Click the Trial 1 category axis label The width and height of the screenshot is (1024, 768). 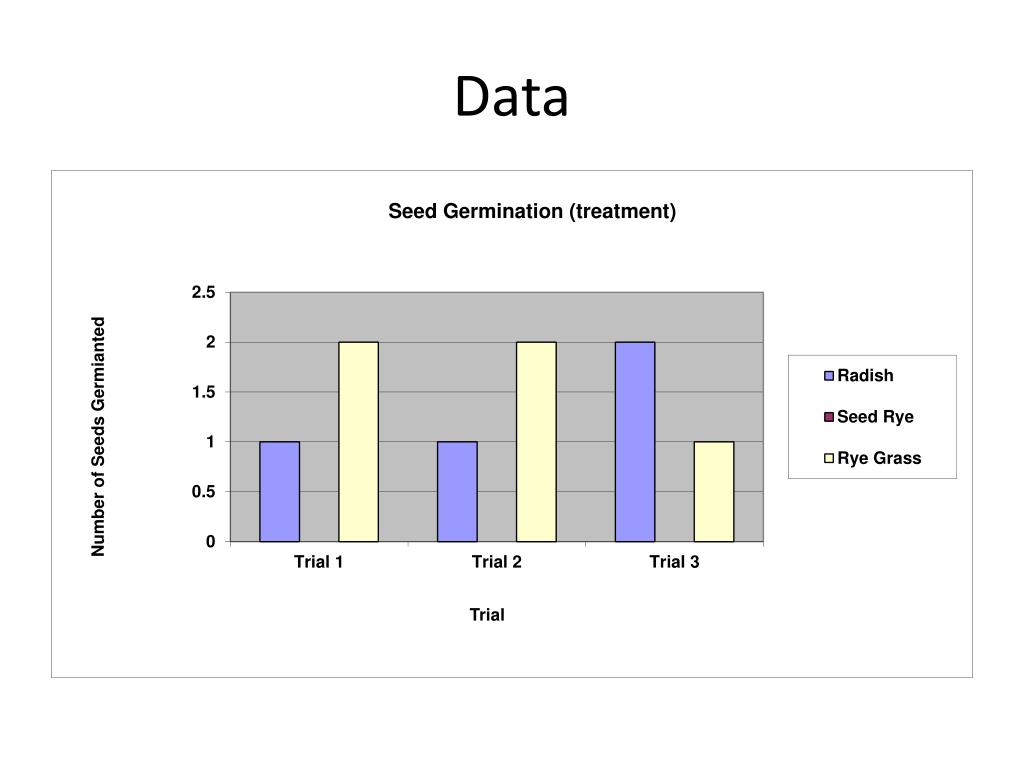tap(319, 562)
